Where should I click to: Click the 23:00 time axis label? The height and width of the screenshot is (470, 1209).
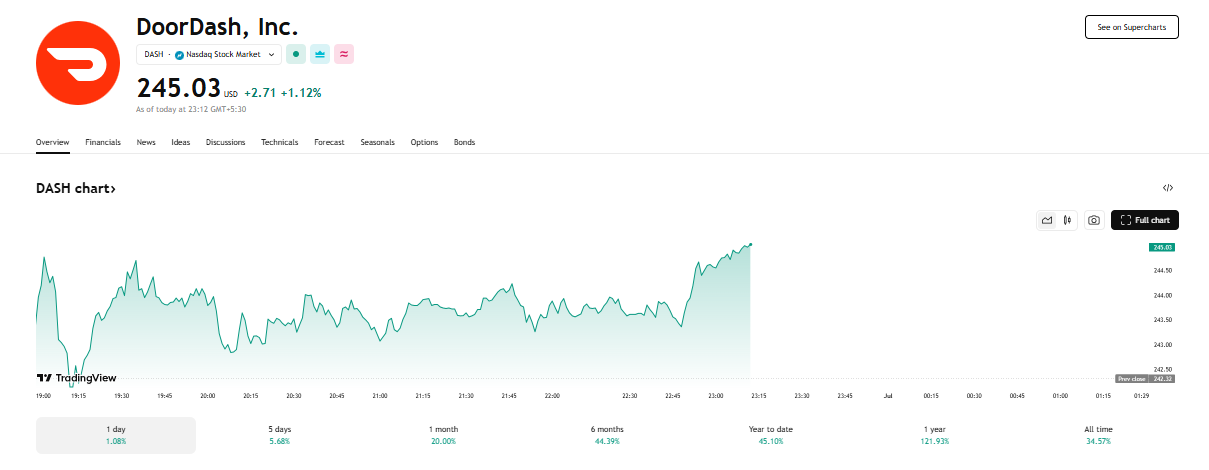(716, 396)
